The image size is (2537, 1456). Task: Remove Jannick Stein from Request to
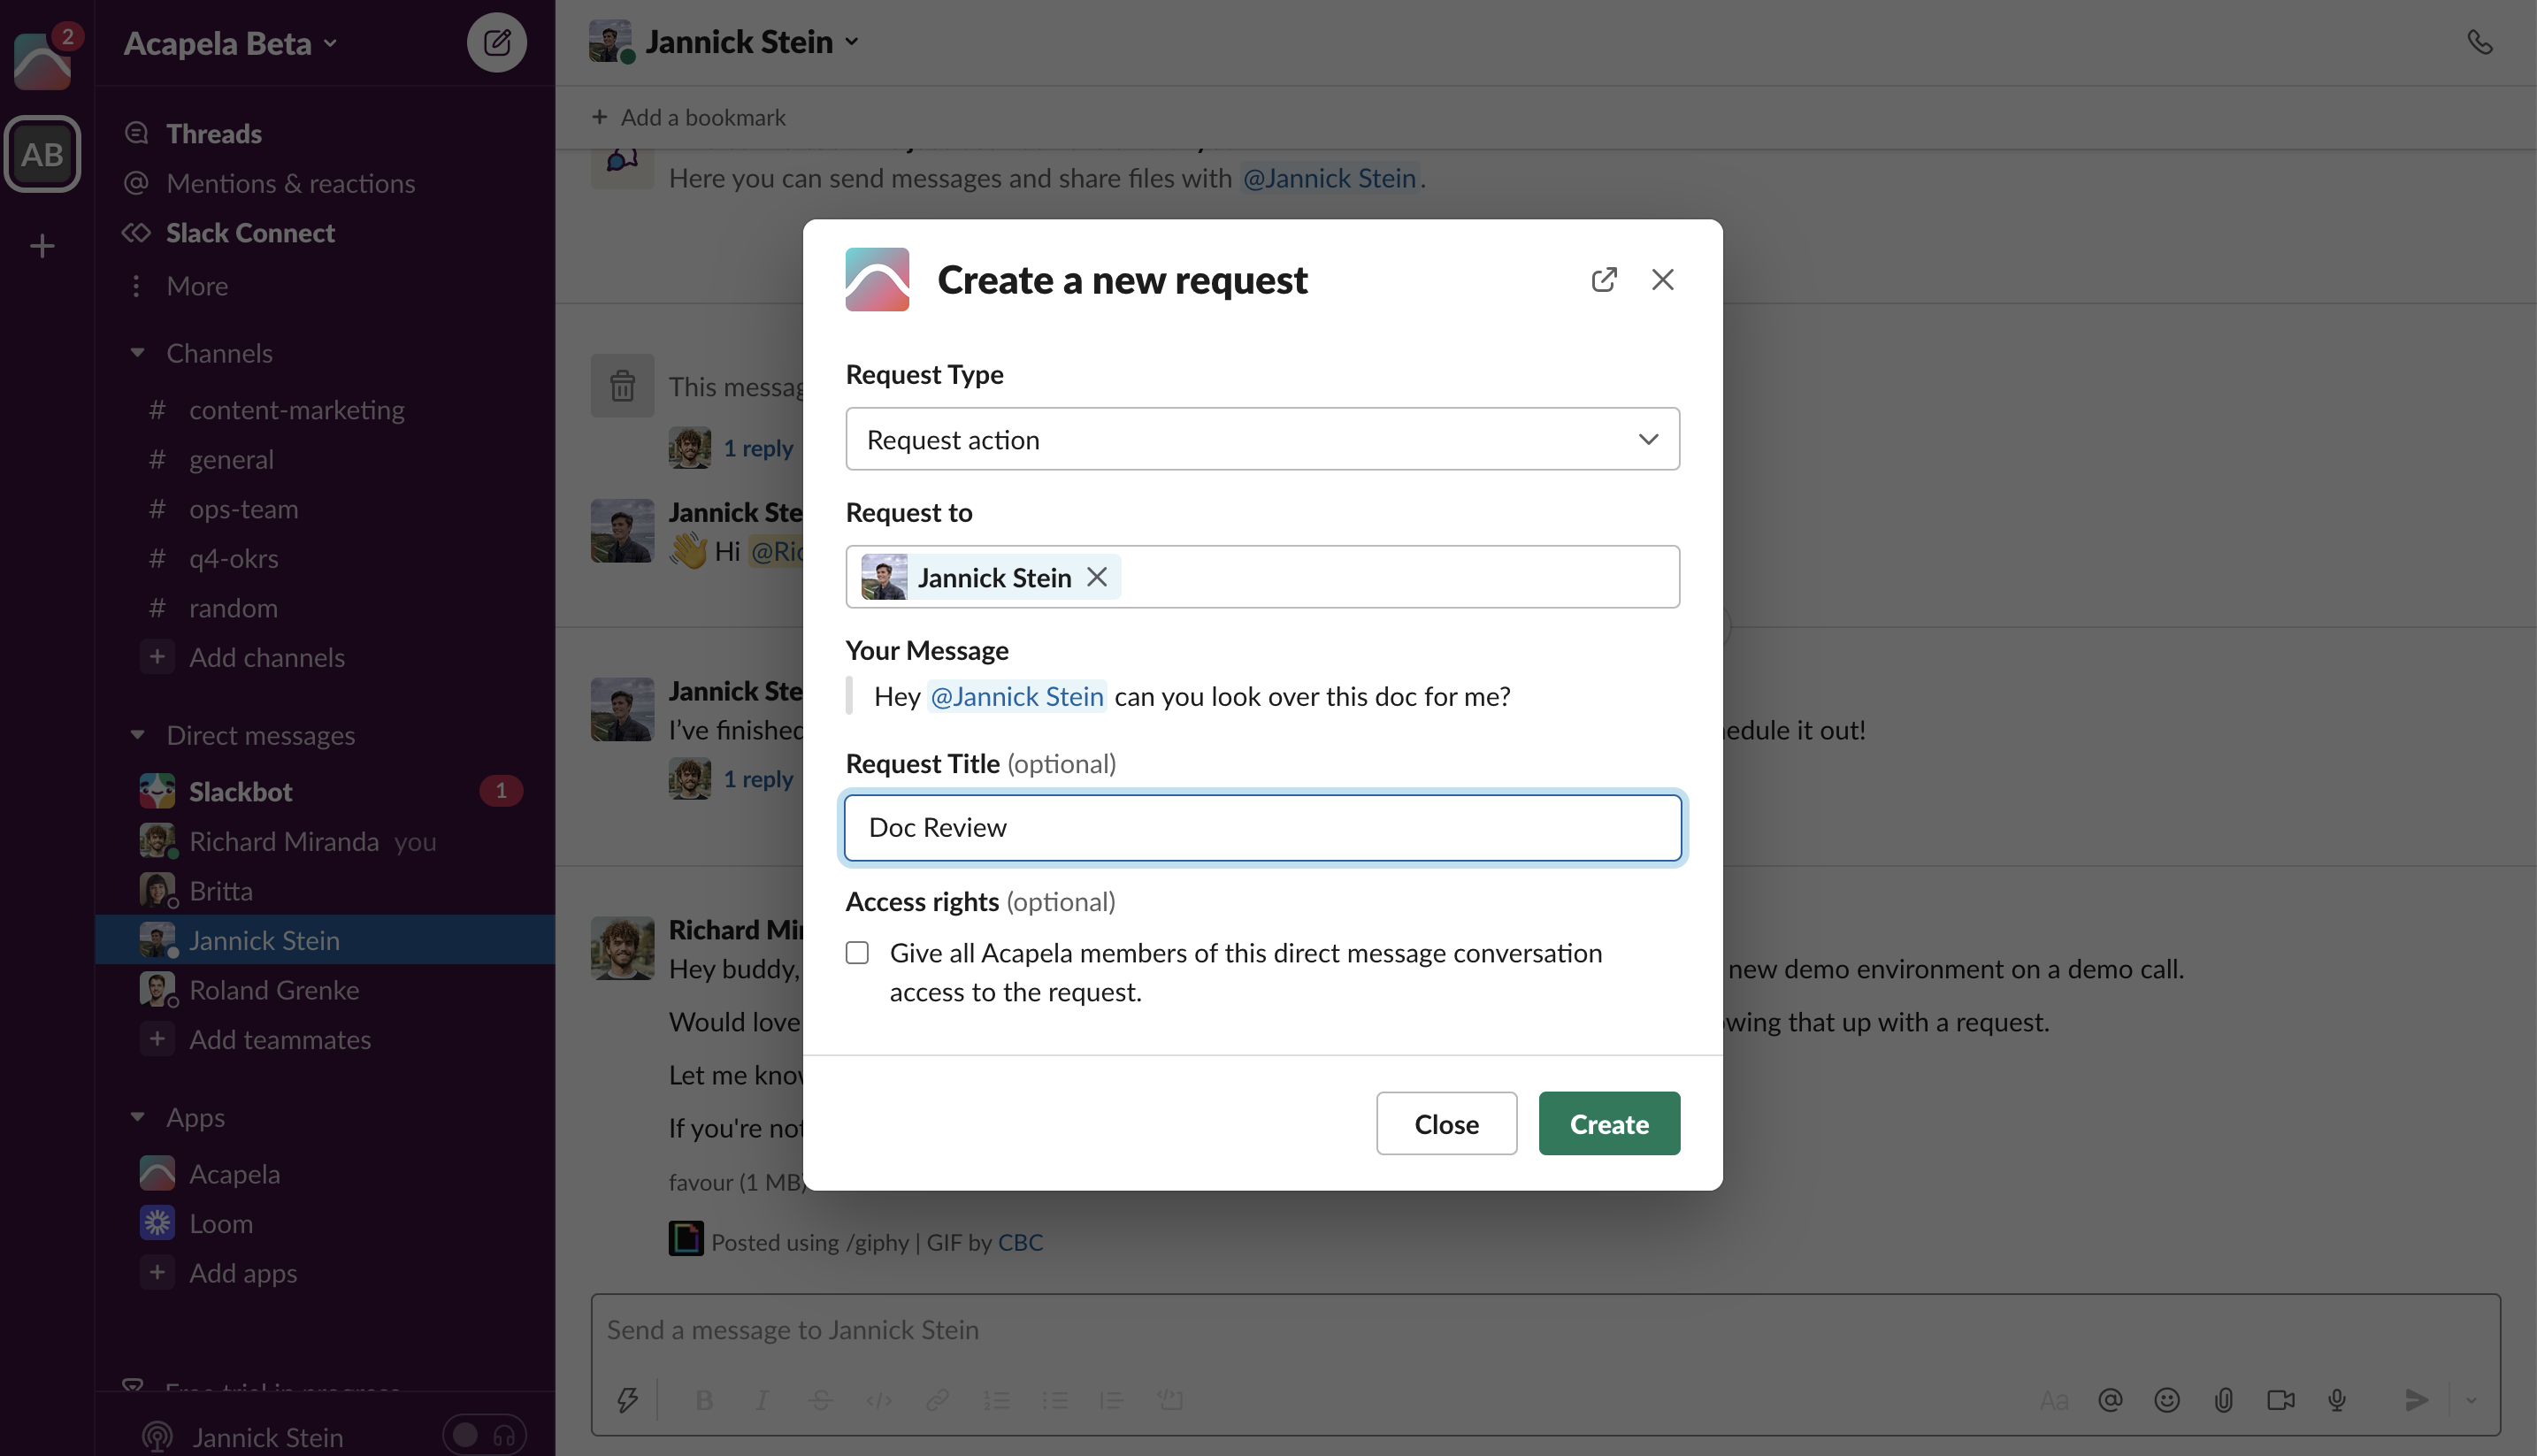click(x=1097, y=577)
